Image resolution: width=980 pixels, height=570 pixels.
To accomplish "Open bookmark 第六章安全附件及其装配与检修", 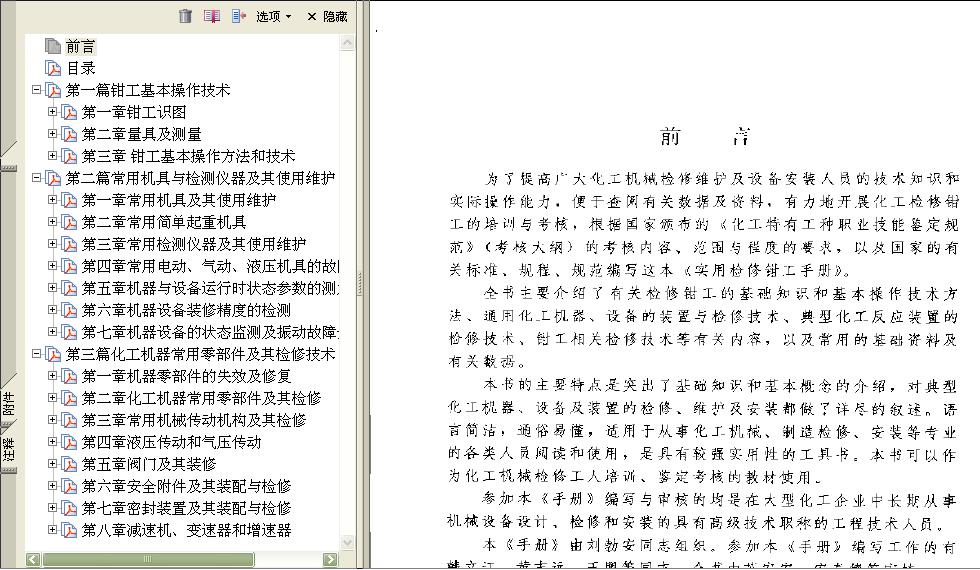I will (186, 486).
